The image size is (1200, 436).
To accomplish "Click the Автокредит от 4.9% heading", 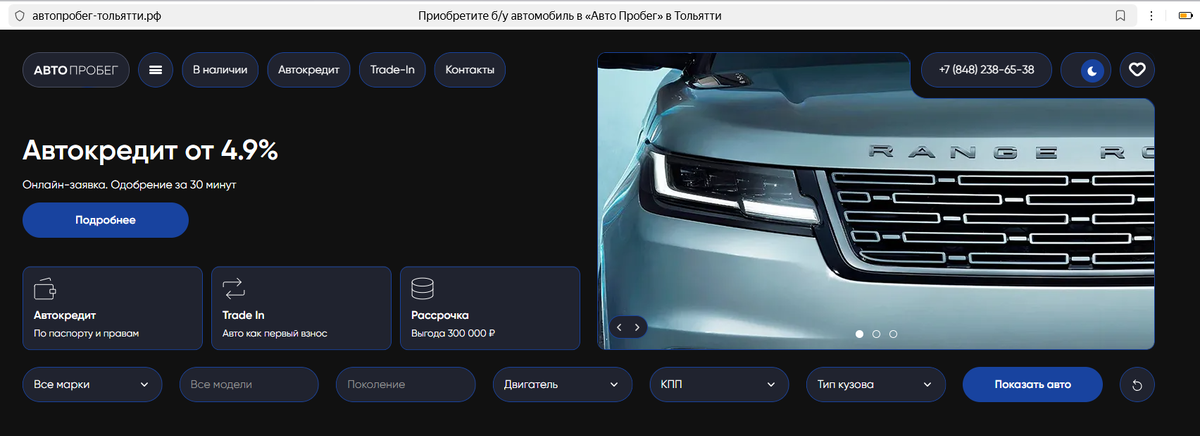I will pyautogui.click(x=150, y=151).
